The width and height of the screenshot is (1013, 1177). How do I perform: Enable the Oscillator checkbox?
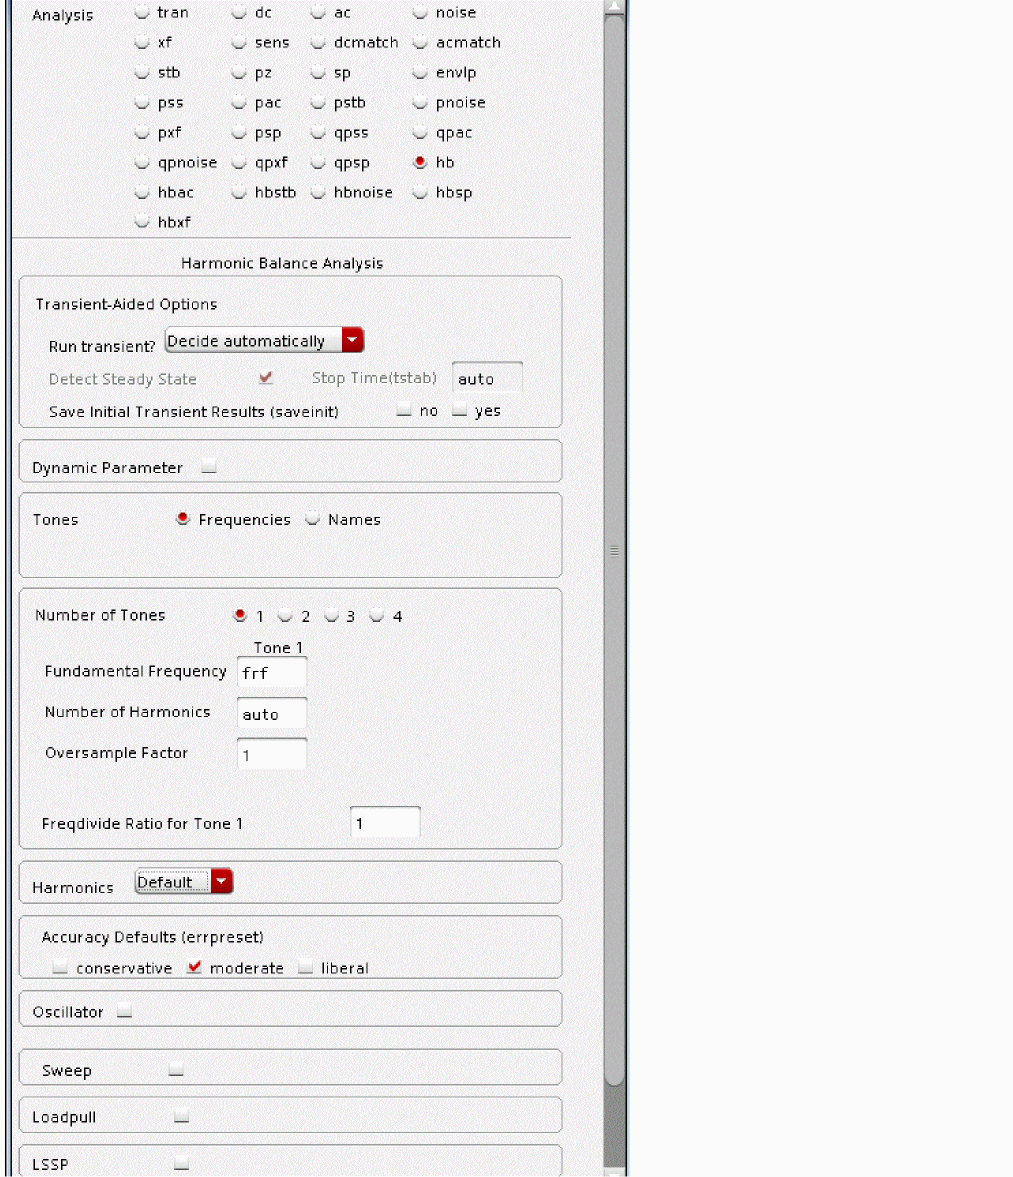124,1012
